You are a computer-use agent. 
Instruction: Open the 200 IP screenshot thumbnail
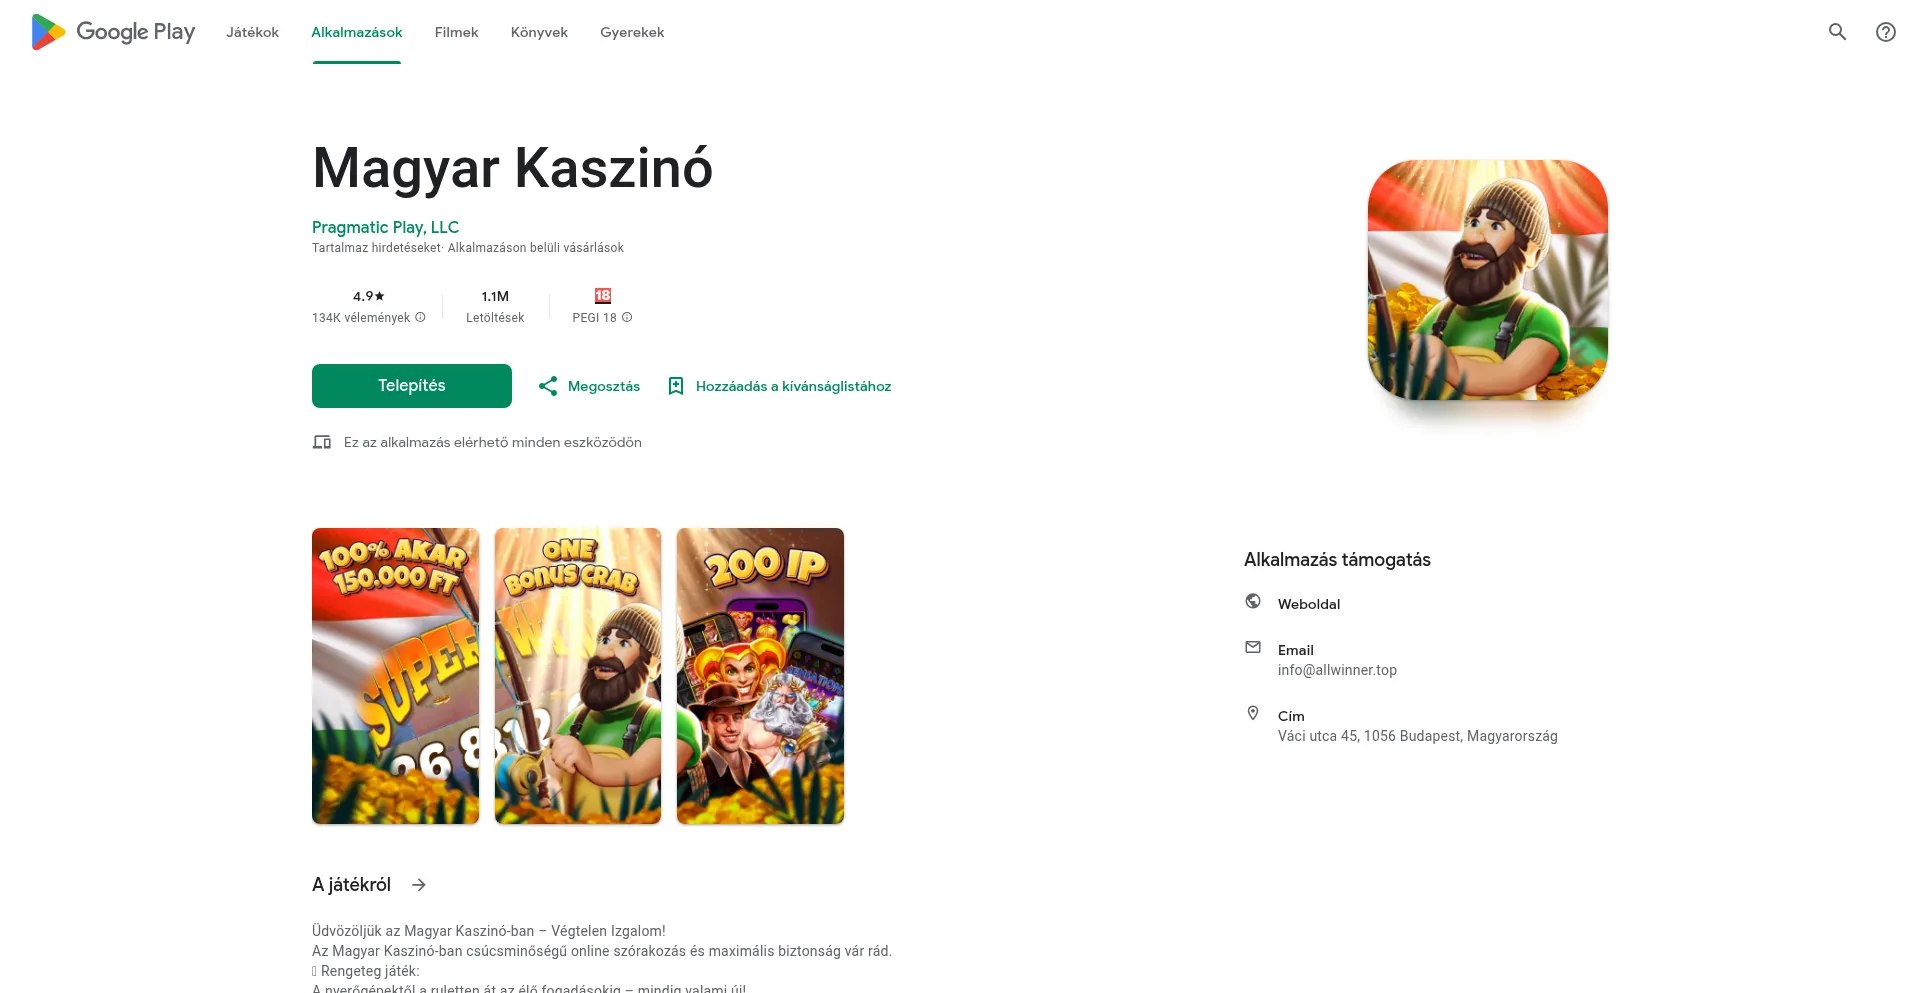pyautogui.click(x=760, y=676)
